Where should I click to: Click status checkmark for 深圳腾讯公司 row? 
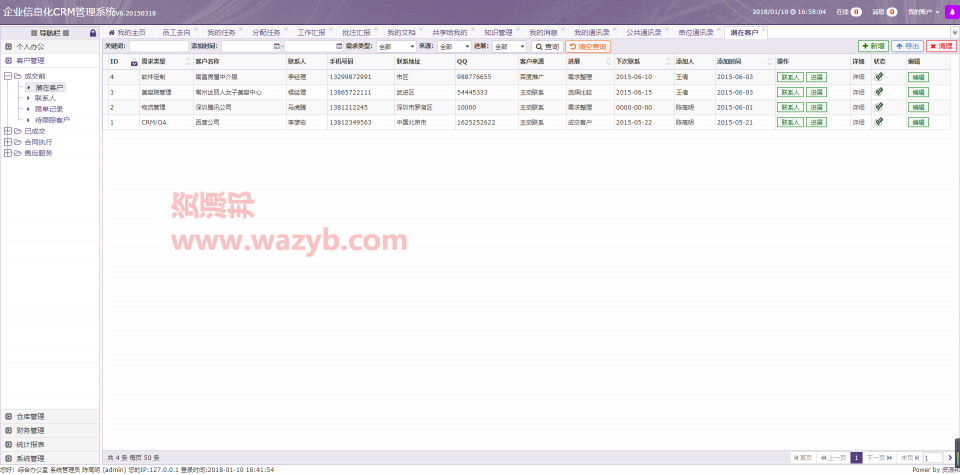coord(879,107)
